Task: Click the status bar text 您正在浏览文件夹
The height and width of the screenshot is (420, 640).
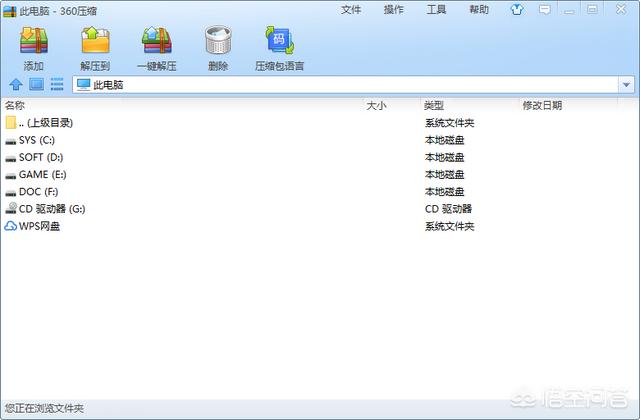Action: [44, 408]
